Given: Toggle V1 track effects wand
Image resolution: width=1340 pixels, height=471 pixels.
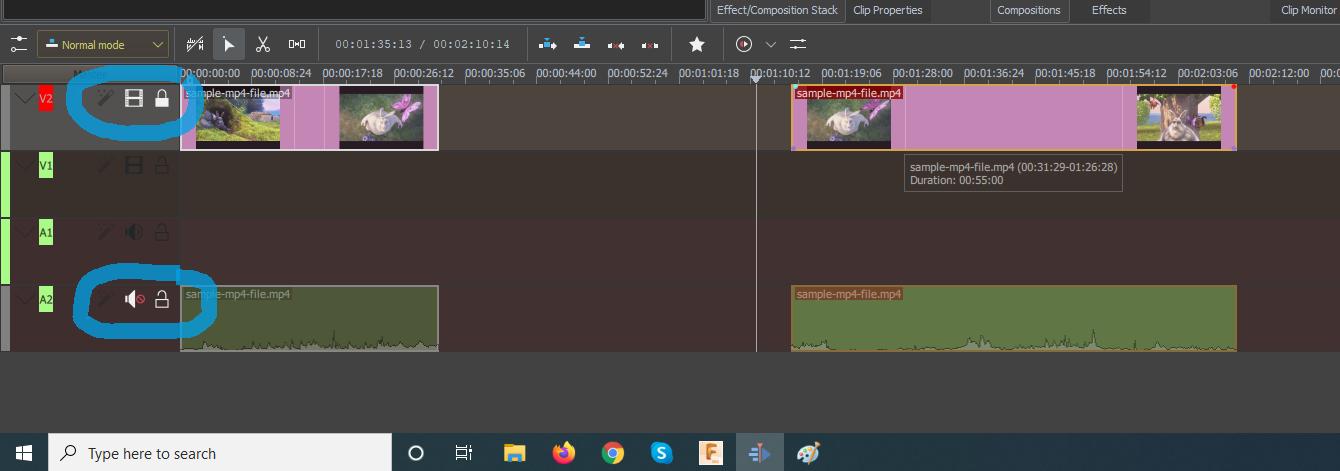Looking at the screenshot, I should click(x=104, y=165).
